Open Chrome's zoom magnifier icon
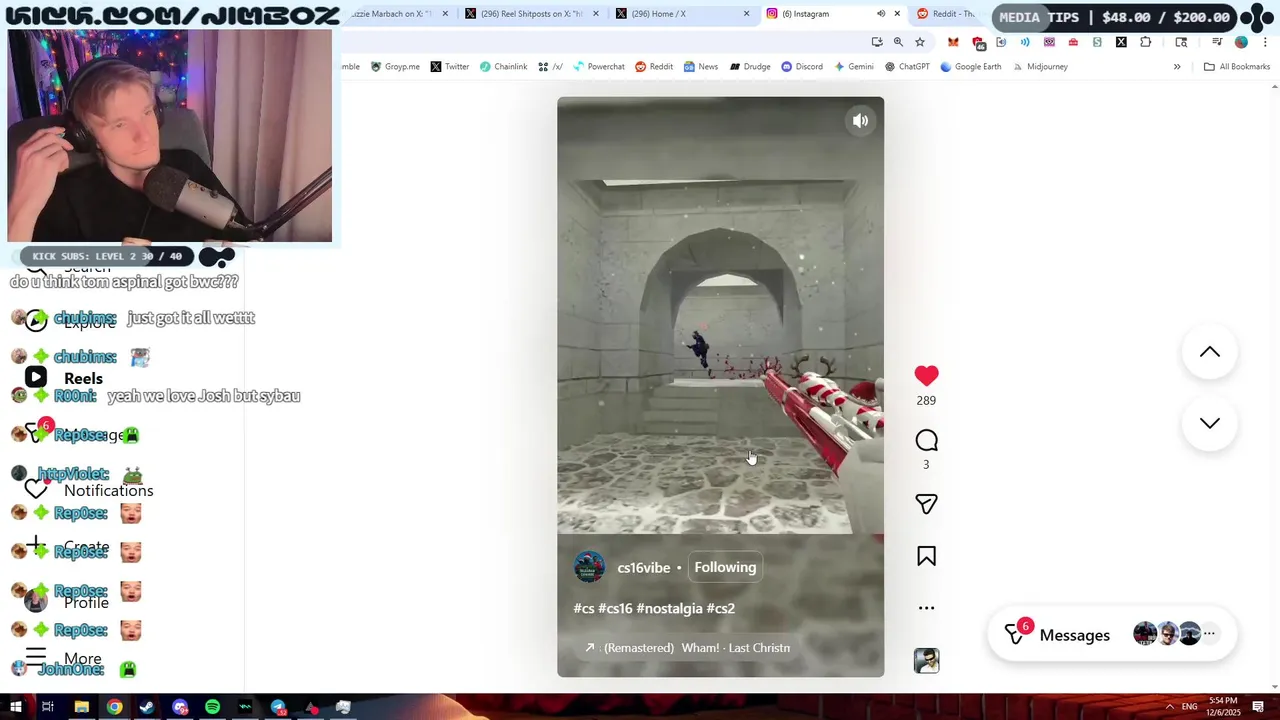1280x720 pixels. pos(898,42)
